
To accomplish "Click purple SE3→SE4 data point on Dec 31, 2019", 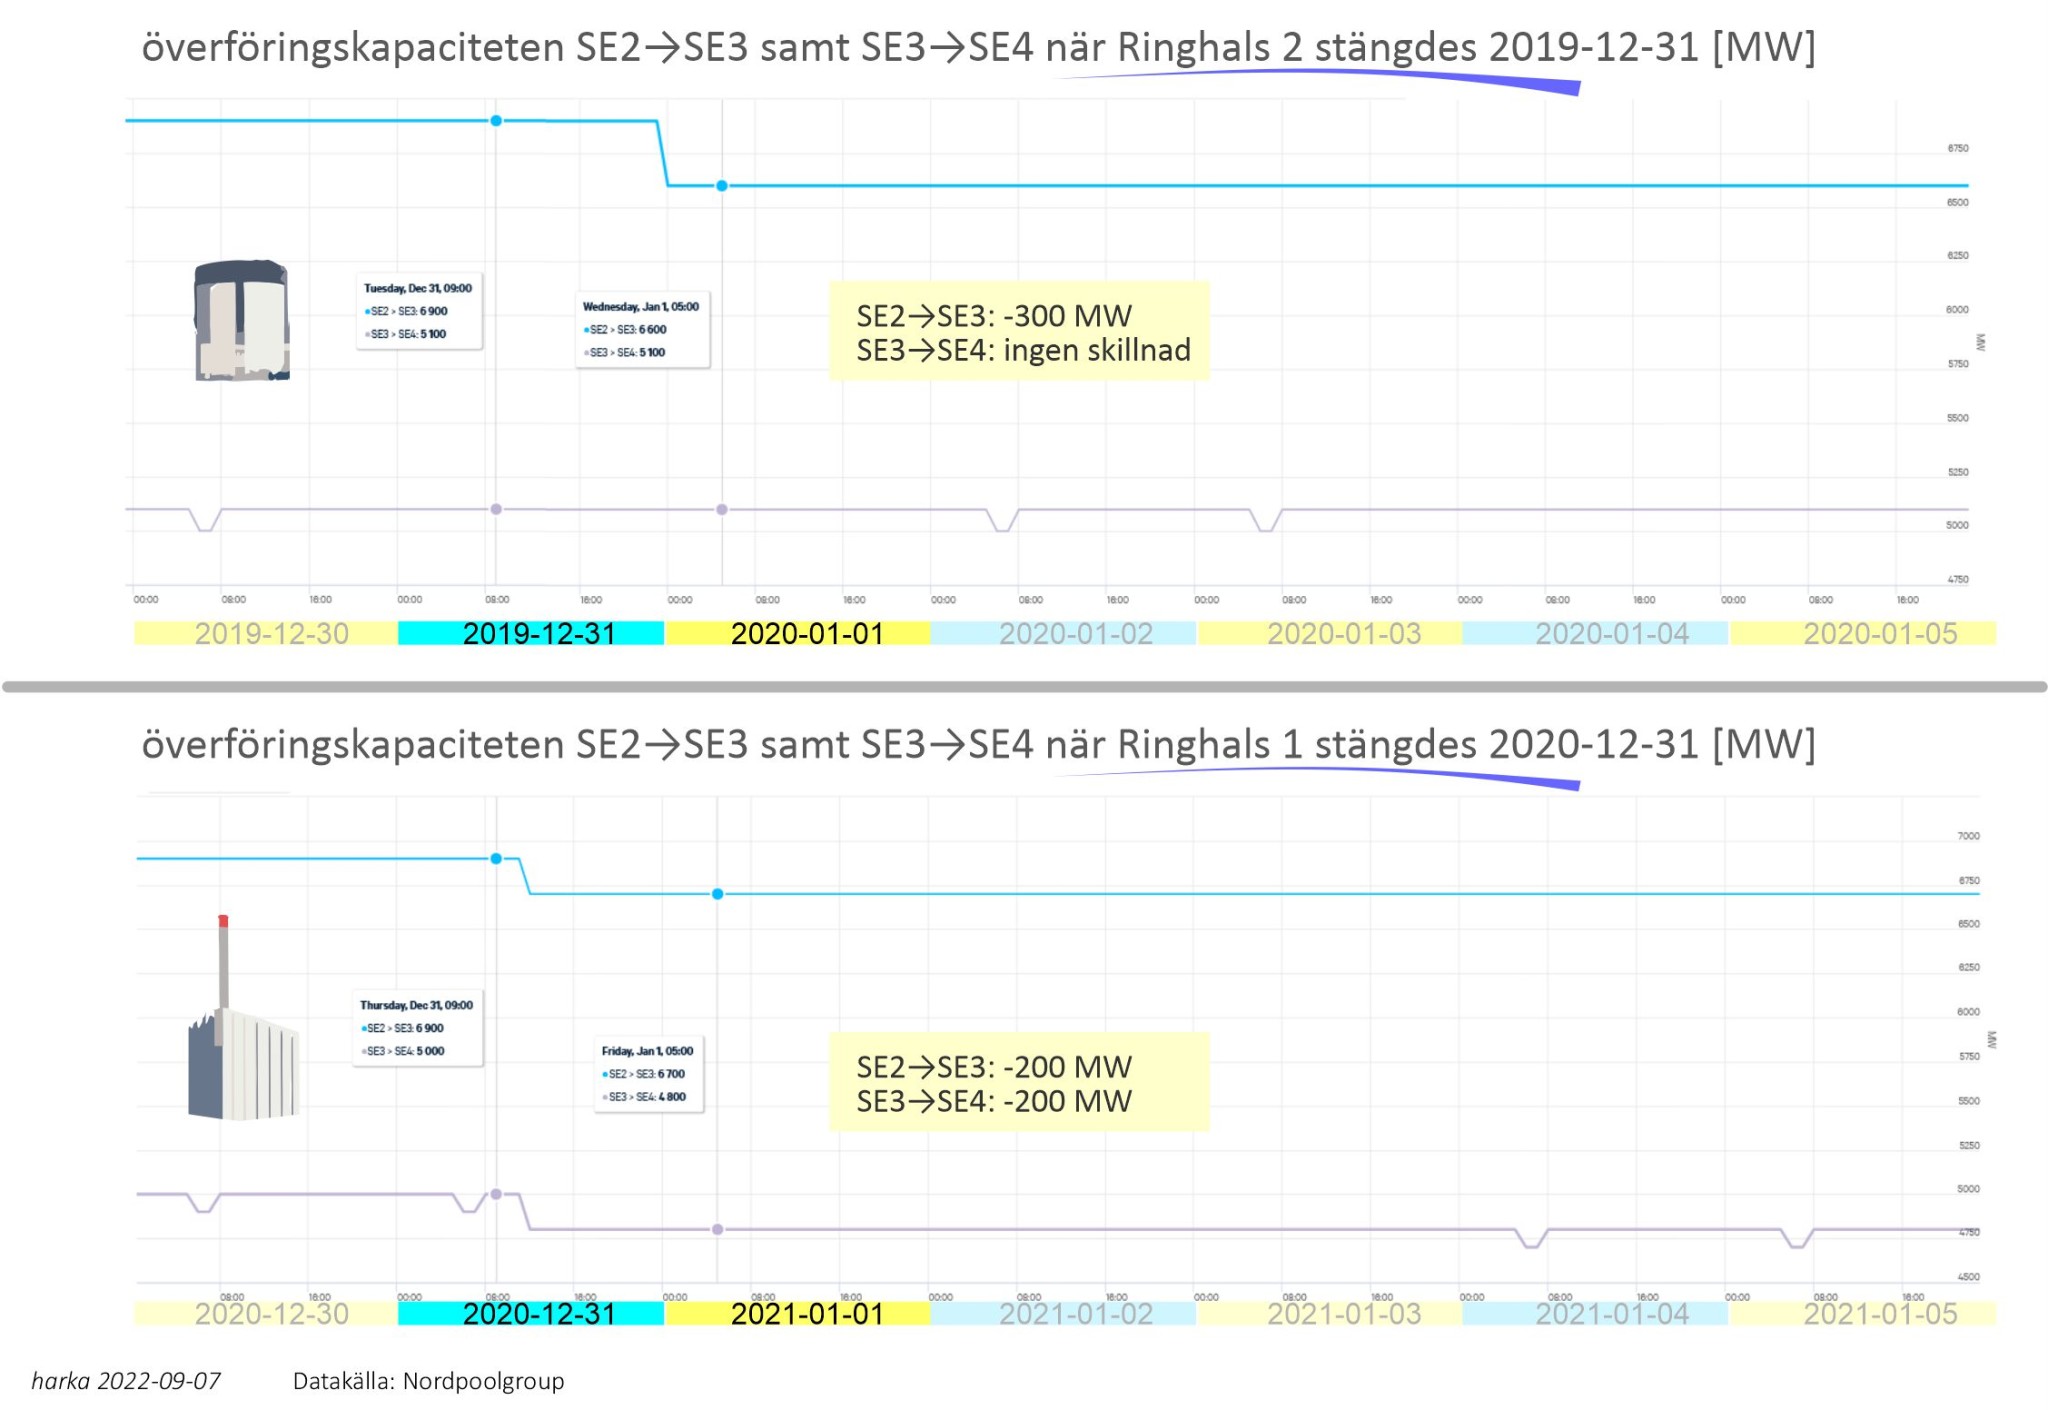I will click(496, 510).
